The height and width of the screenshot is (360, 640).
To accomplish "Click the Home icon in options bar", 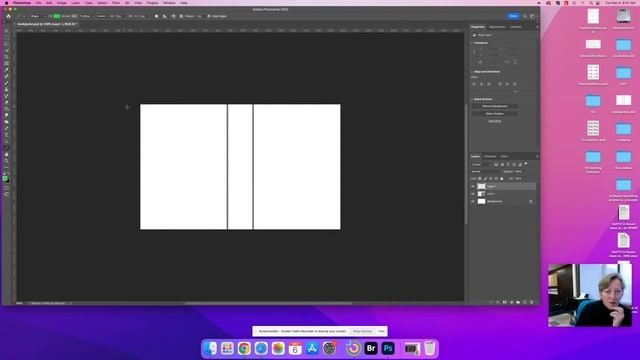I will [x=8, y=16].
